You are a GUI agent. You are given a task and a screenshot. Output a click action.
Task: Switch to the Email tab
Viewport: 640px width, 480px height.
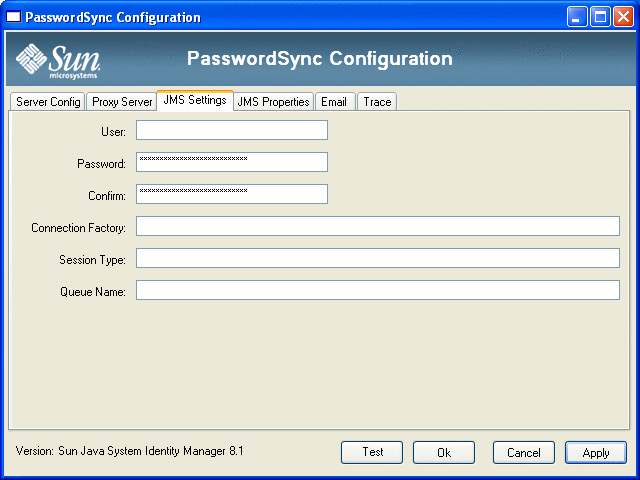click(335, 102)
